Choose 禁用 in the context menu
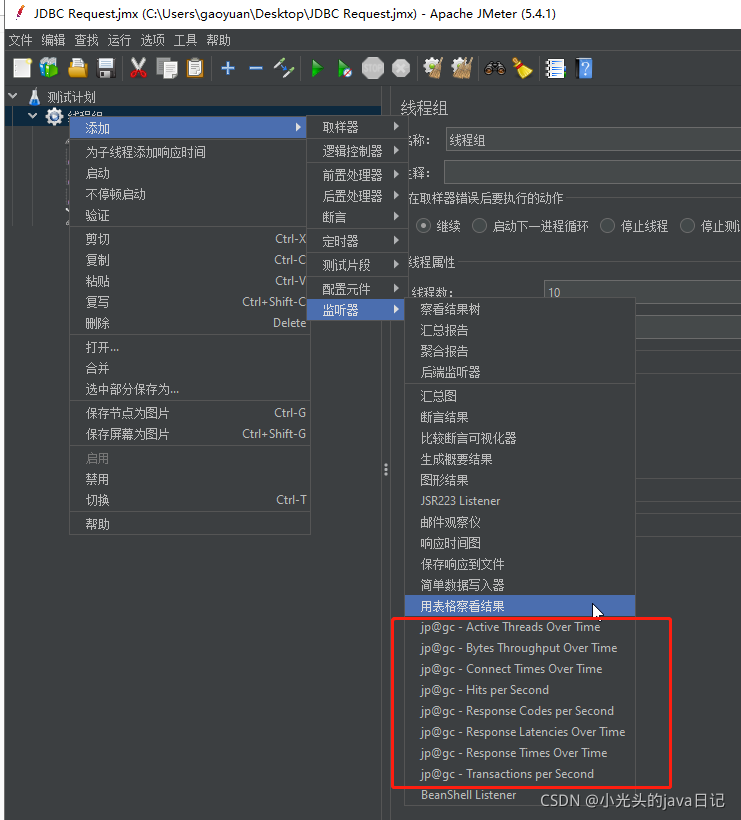This screenshot has height=820, width=741. (190, 479)
